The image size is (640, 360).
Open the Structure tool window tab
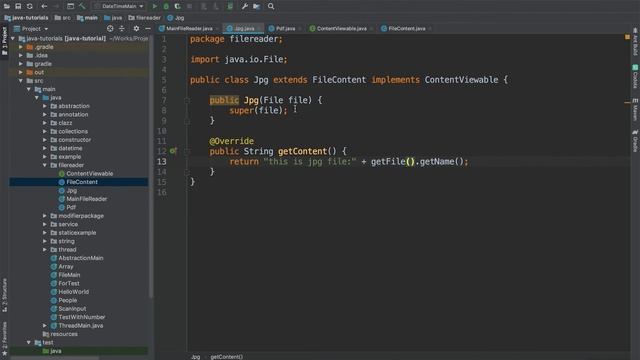pos(4,296)
